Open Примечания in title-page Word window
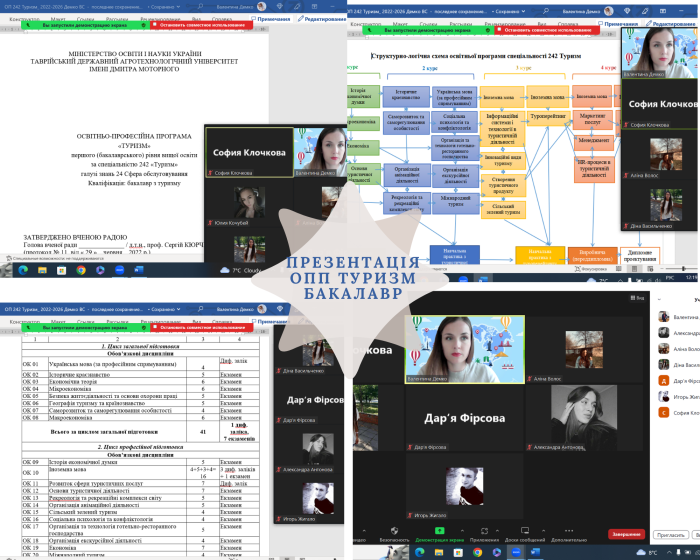 click(271, 19)
